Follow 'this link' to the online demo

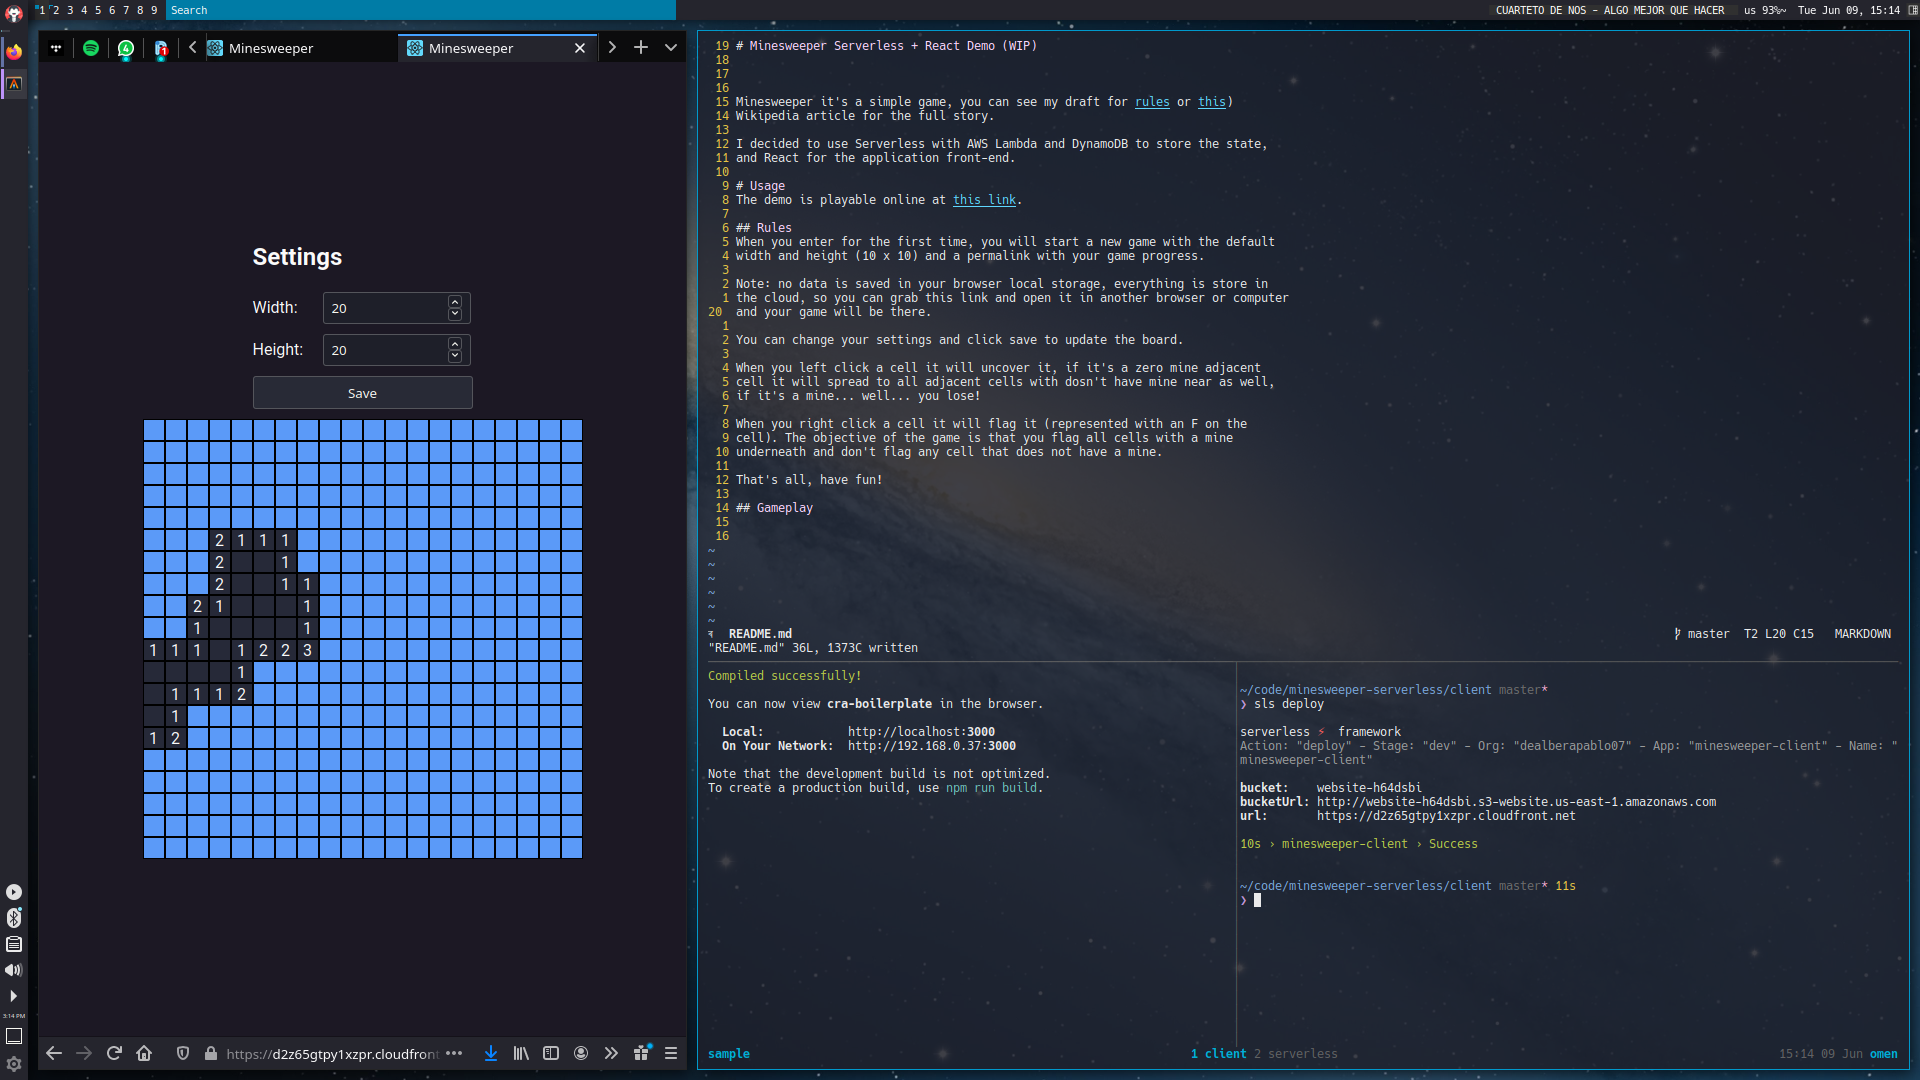[x=984, y=200]
